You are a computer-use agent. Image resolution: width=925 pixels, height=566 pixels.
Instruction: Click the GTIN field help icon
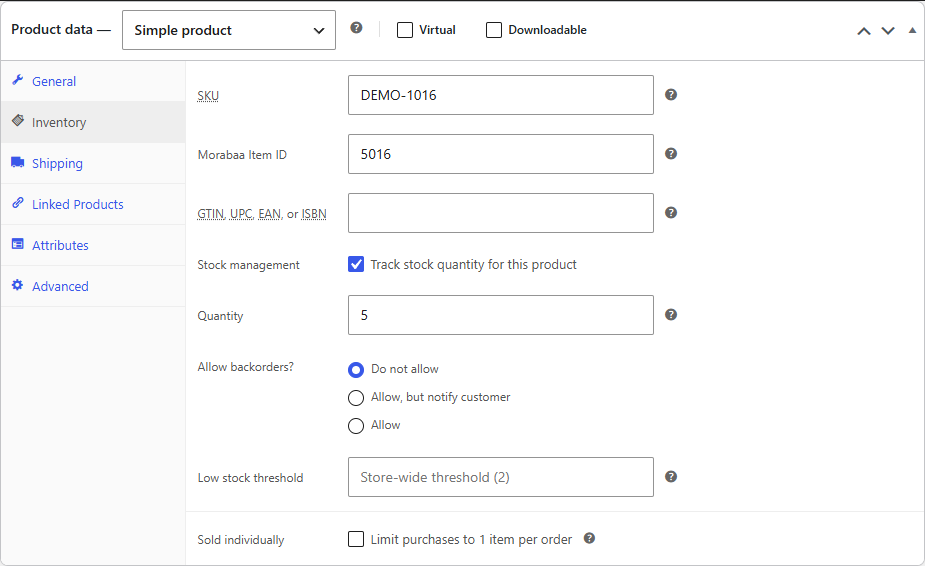671,212
